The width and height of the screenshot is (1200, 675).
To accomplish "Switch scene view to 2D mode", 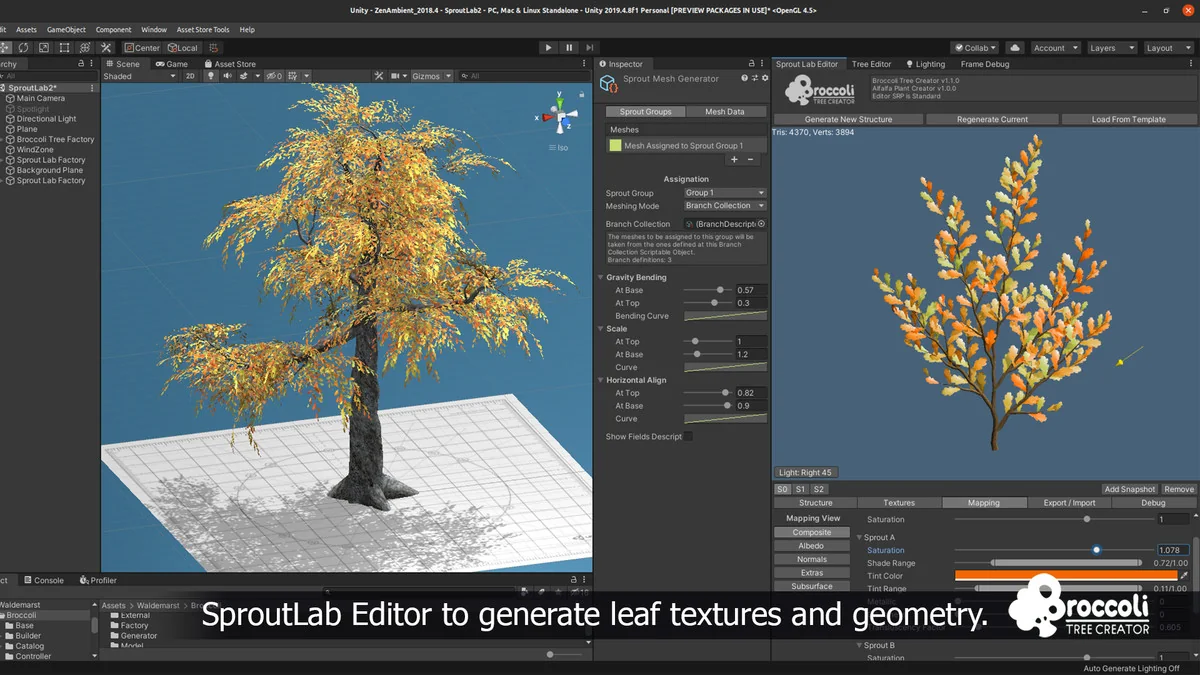I will [x=191, y=76].
